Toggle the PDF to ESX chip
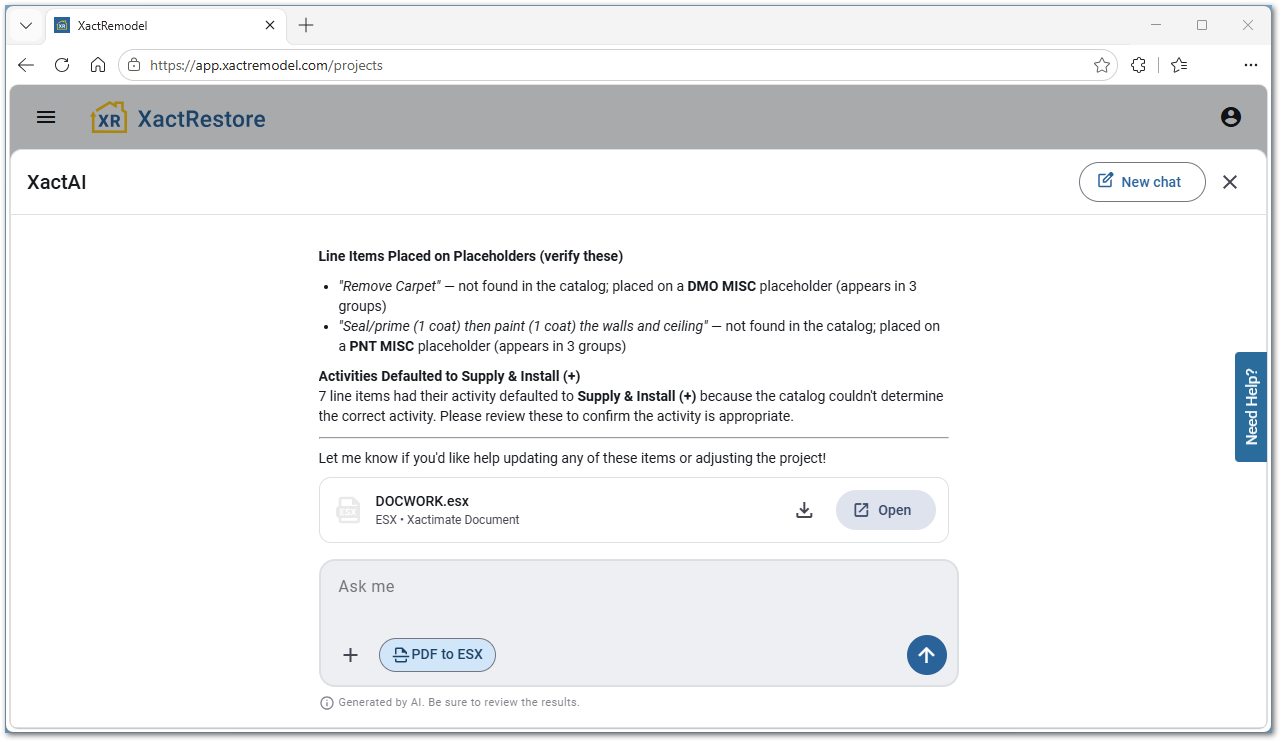Viewport: 1281px width, 742px height. (437, 655)
